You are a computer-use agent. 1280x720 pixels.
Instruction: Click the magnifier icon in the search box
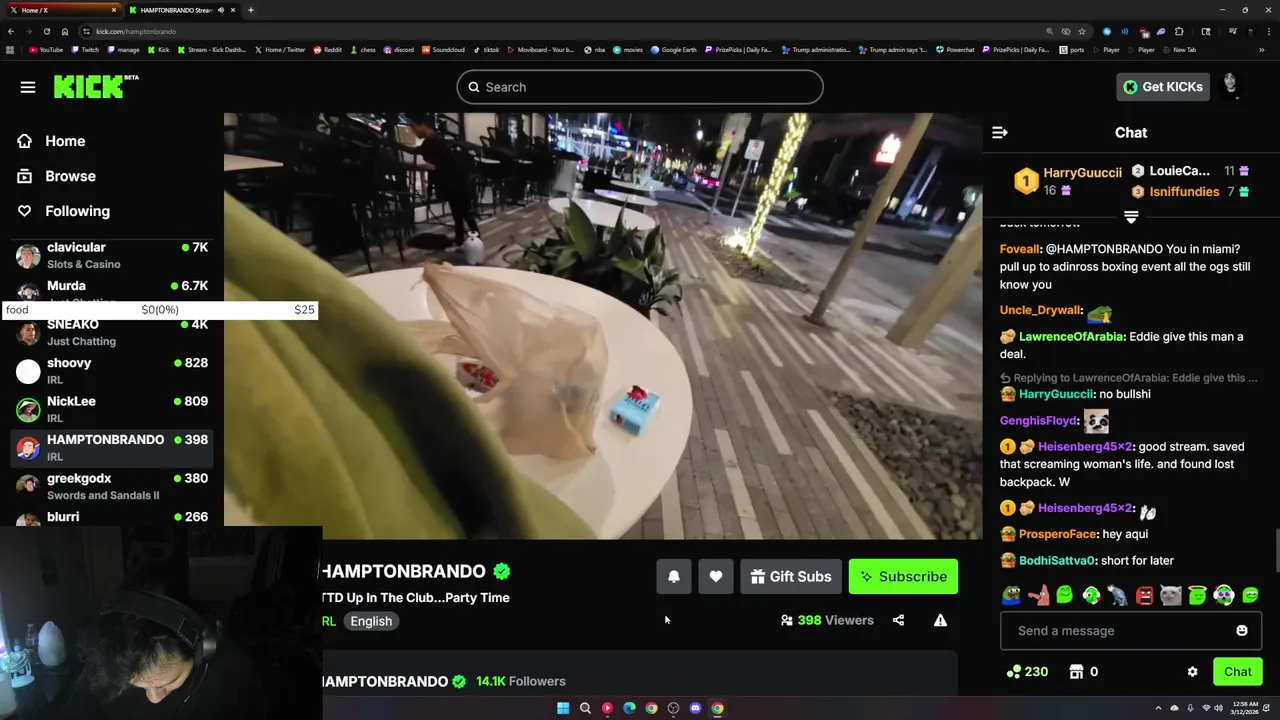[x=474, y=87]
